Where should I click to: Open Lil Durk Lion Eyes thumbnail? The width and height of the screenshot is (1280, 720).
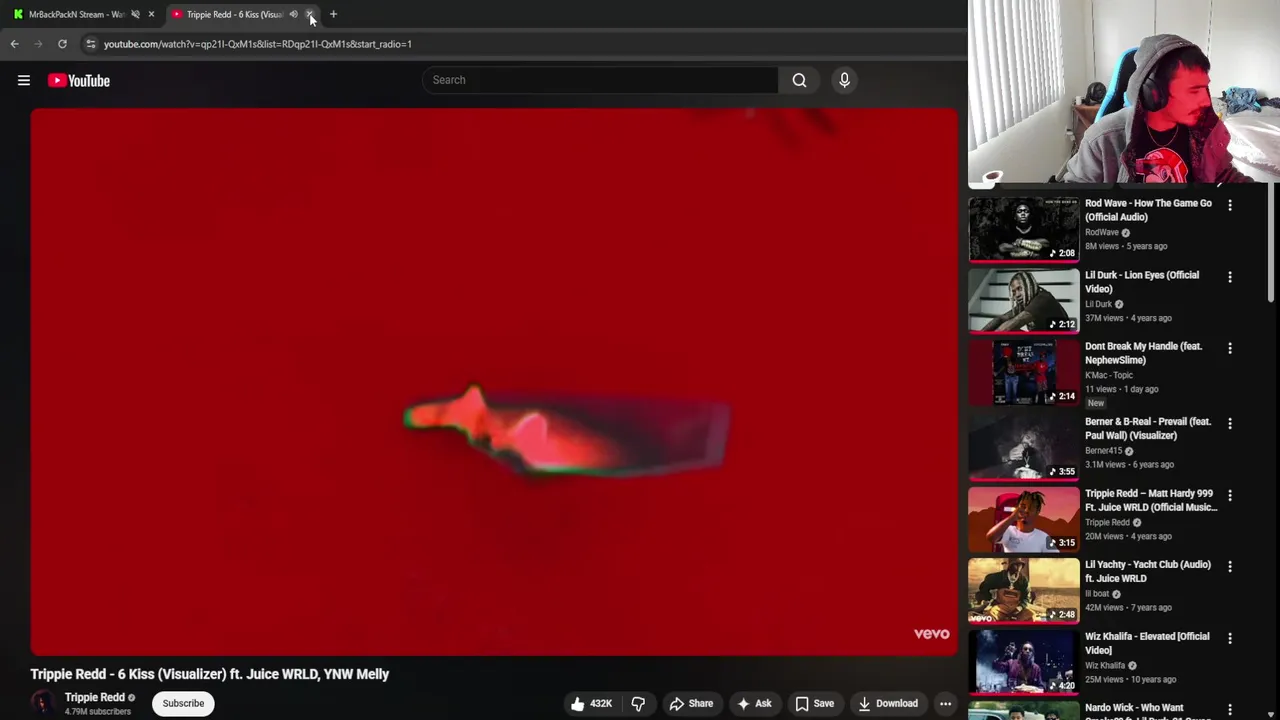pyautogui.click(x=1024, y=300)
